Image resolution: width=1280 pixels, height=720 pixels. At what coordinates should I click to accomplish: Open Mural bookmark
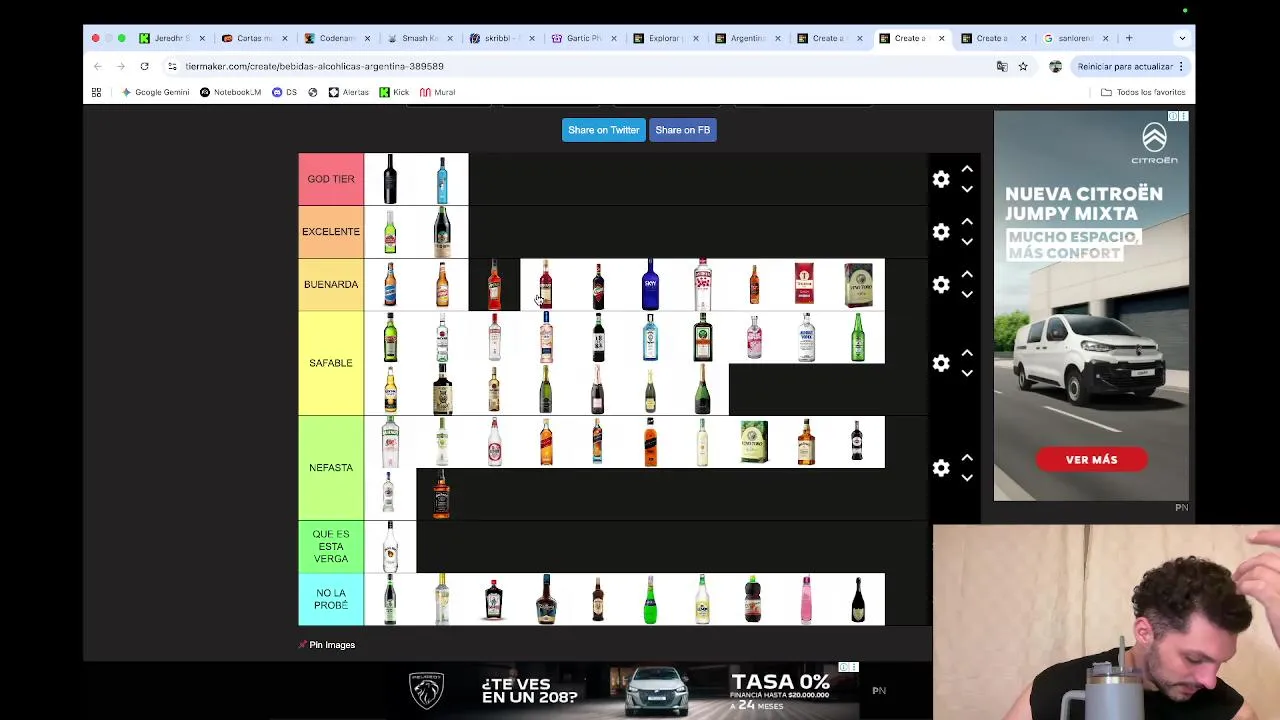coord(438,92)
